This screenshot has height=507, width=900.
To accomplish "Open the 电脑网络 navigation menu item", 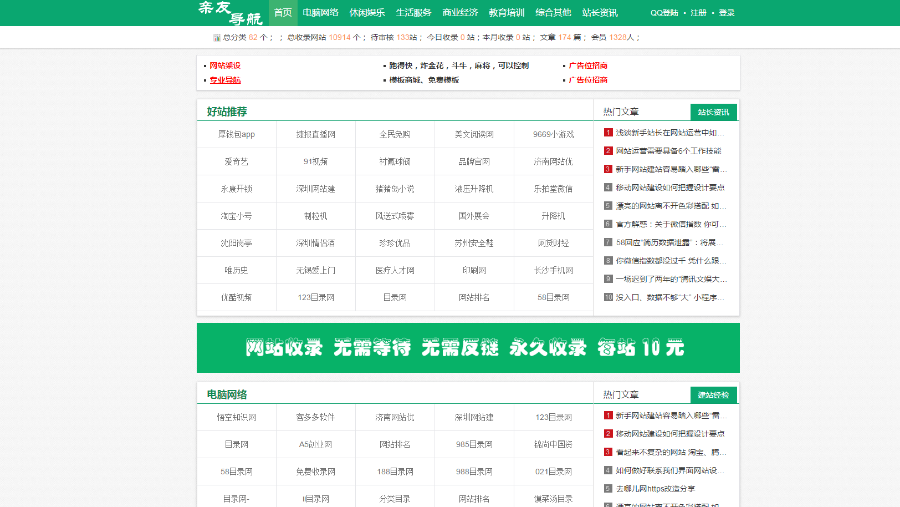I will (x=320, y=13).
